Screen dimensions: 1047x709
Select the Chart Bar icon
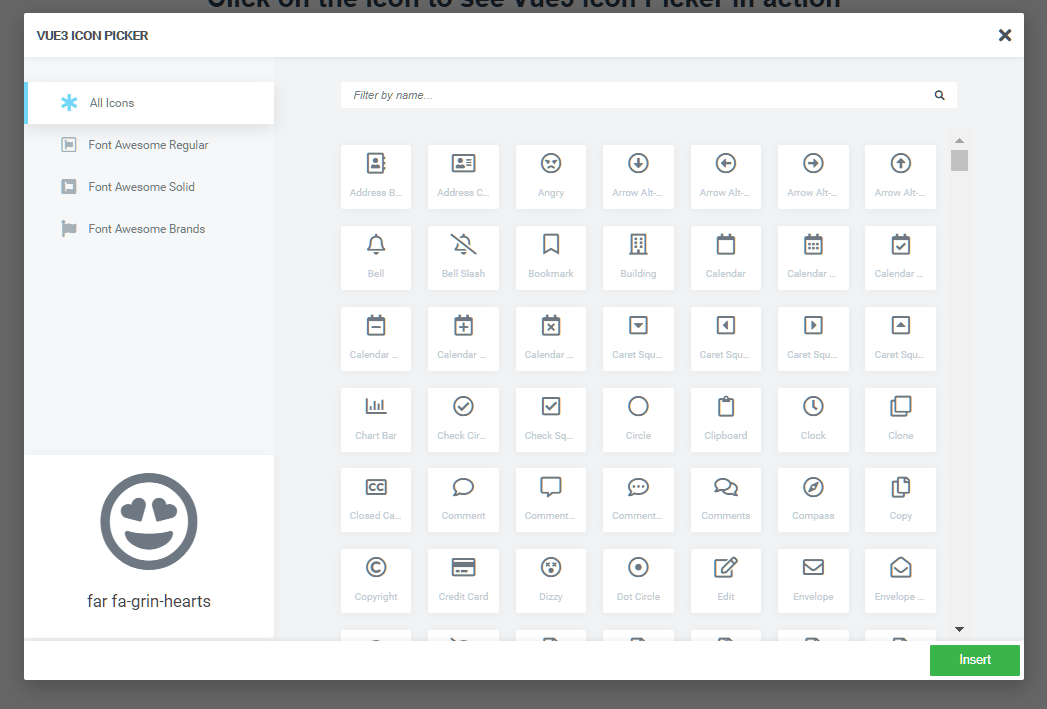(375, 419)
